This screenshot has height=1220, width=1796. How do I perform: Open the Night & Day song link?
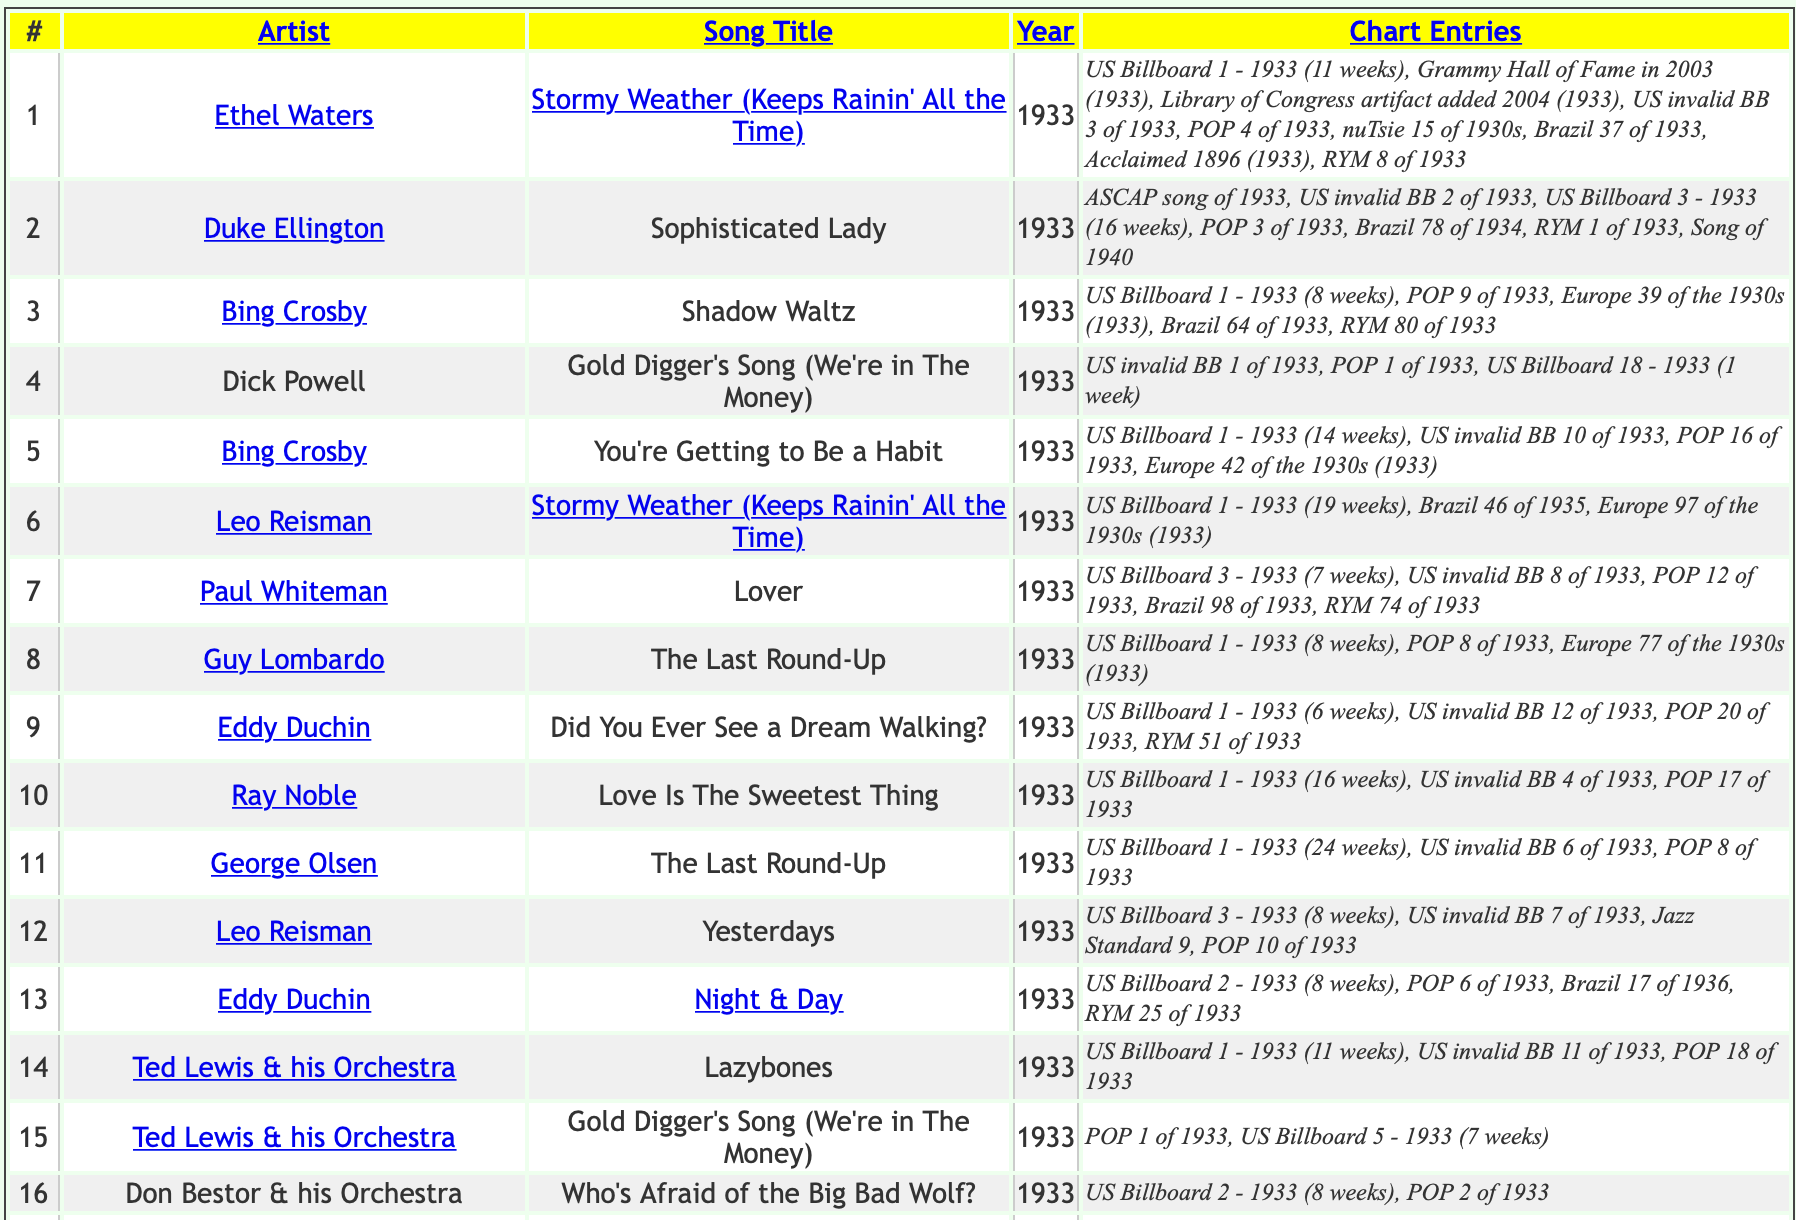click(768, 999)
